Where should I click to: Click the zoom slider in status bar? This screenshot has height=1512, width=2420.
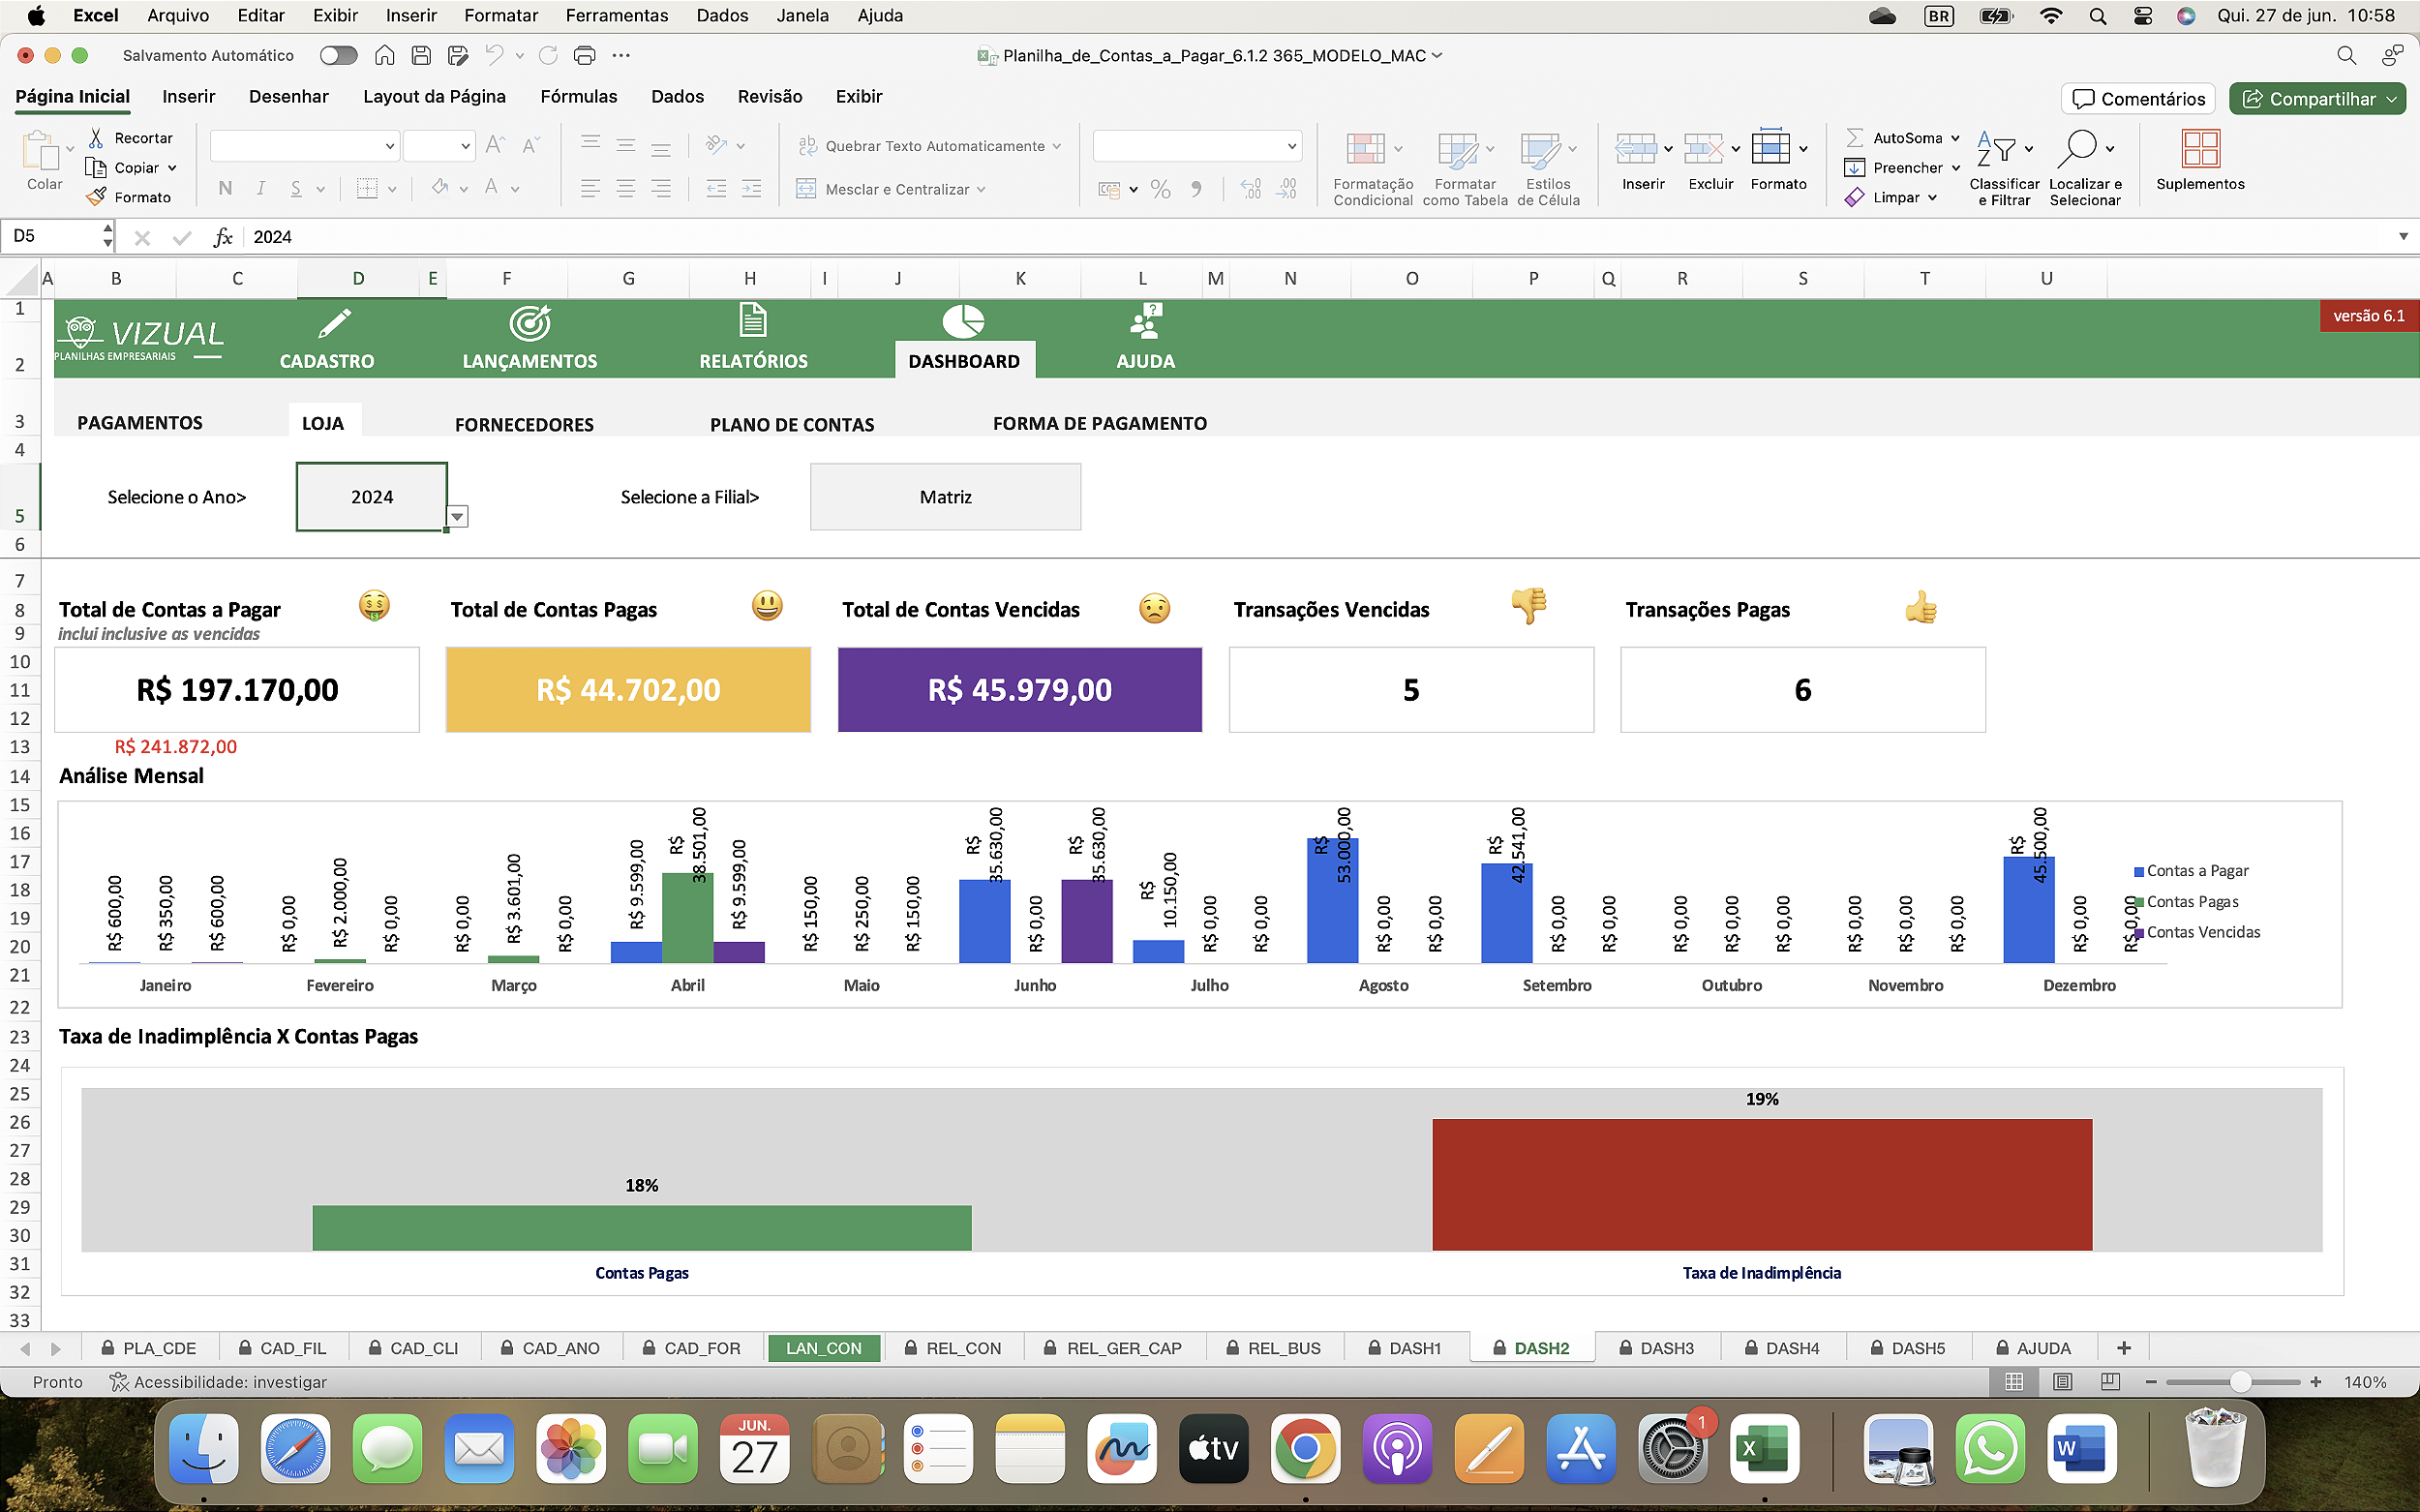[2240, 1381]
